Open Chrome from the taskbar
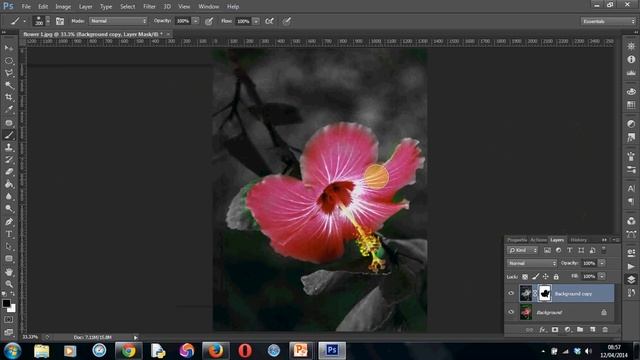This screenshot has width=640, height=360. click(x=128, y=351)
